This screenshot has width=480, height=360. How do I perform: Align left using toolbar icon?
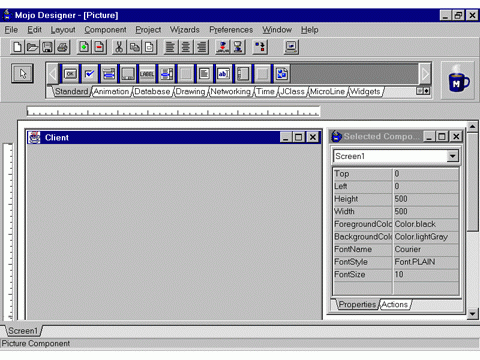click(170, 47)
